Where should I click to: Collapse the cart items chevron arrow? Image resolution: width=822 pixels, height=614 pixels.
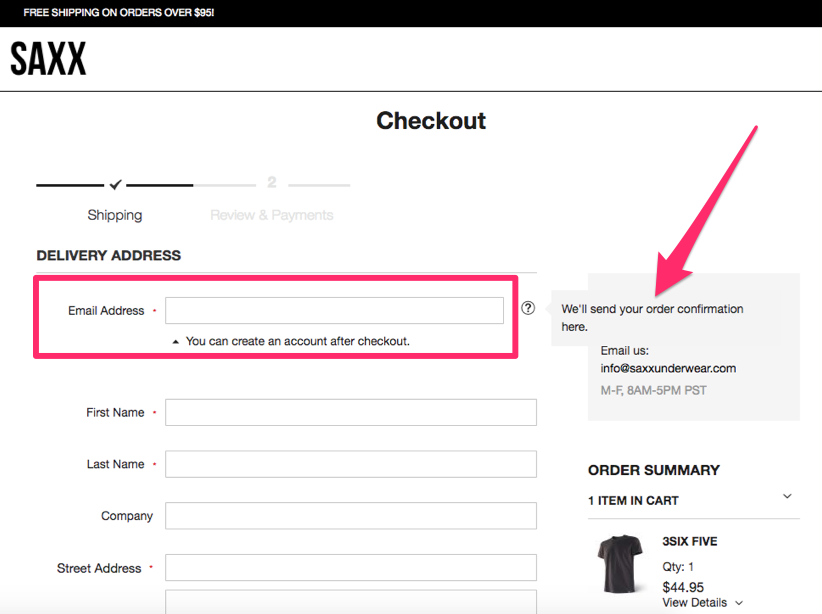787,497
